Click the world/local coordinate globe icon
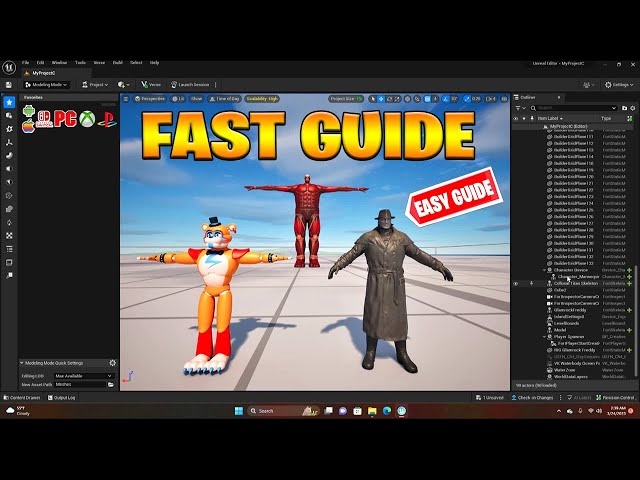This screenshot has width=640, height=480. 407,99
